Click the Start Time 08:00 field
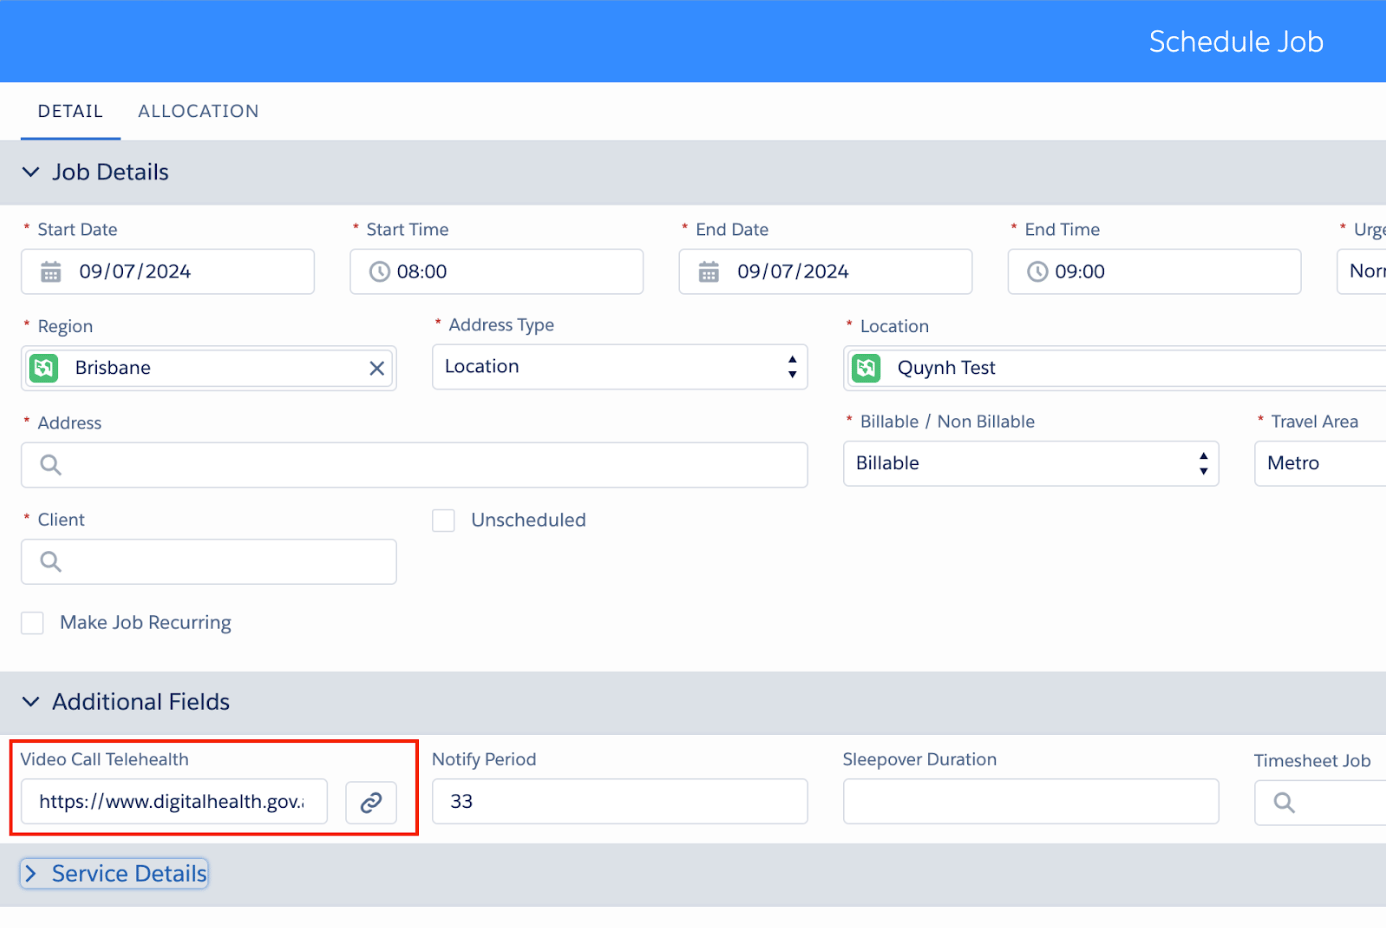 [497, 272]
